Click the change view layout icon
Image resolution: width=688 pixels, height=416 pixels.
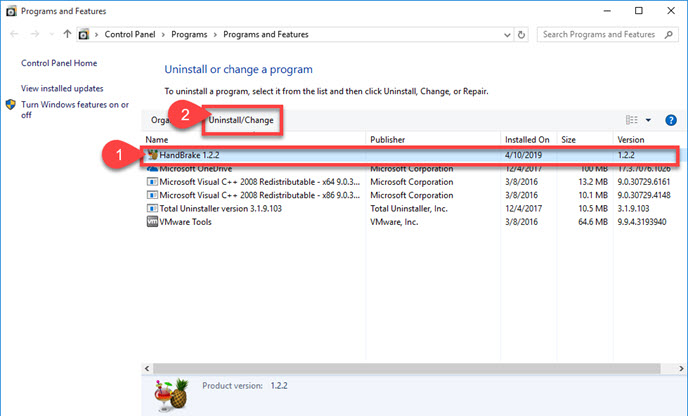point(631,120)
